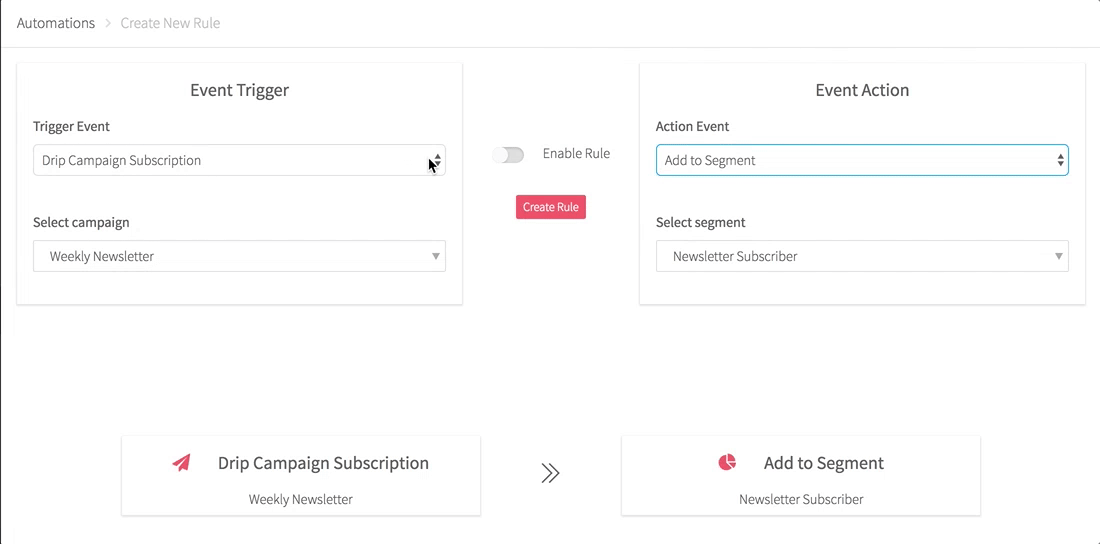Screen dimensions: 1100x544
Task: Click the paper plane icon for Drip Campaign
Action: coord(181,463)
